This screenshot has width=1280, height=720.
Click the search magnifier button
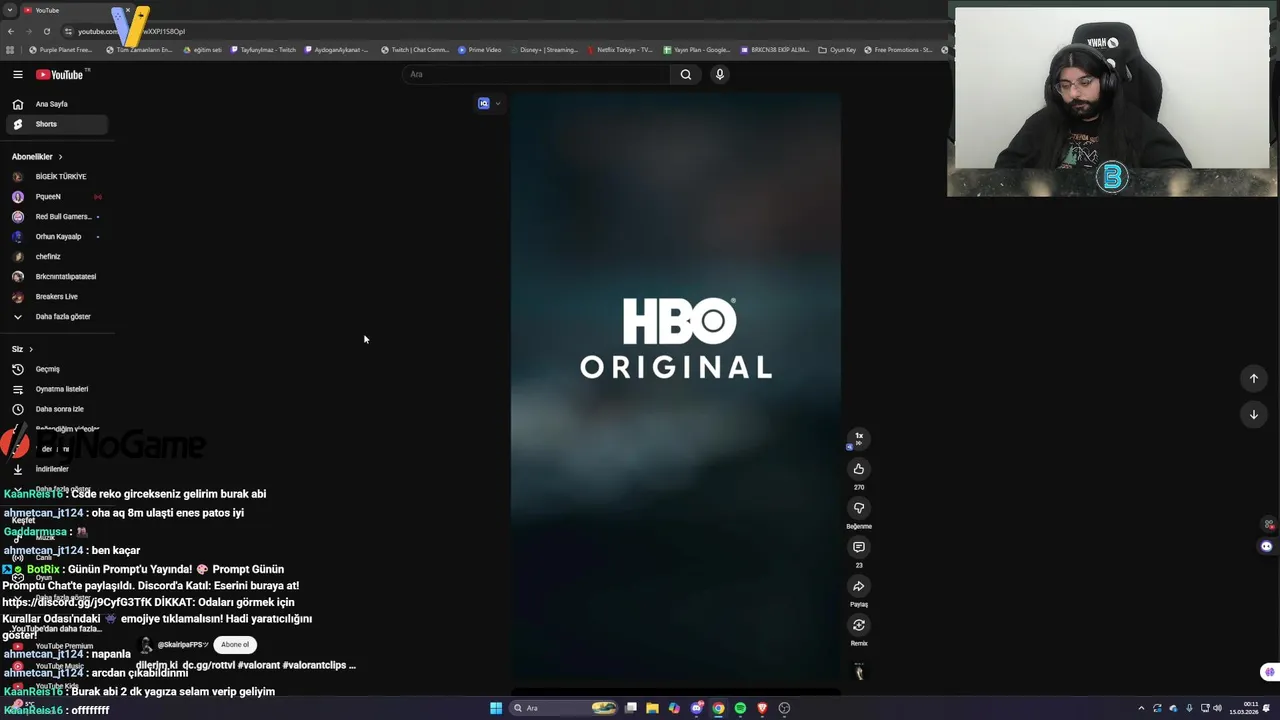click(686, 74)
